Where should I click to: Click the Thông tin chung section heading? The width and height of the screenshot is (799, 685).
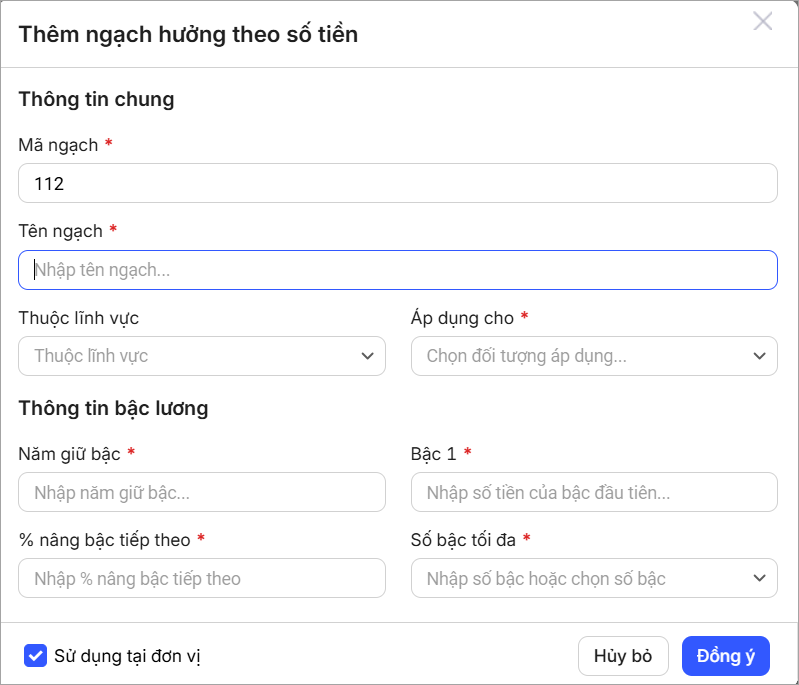tap(96, 99)
